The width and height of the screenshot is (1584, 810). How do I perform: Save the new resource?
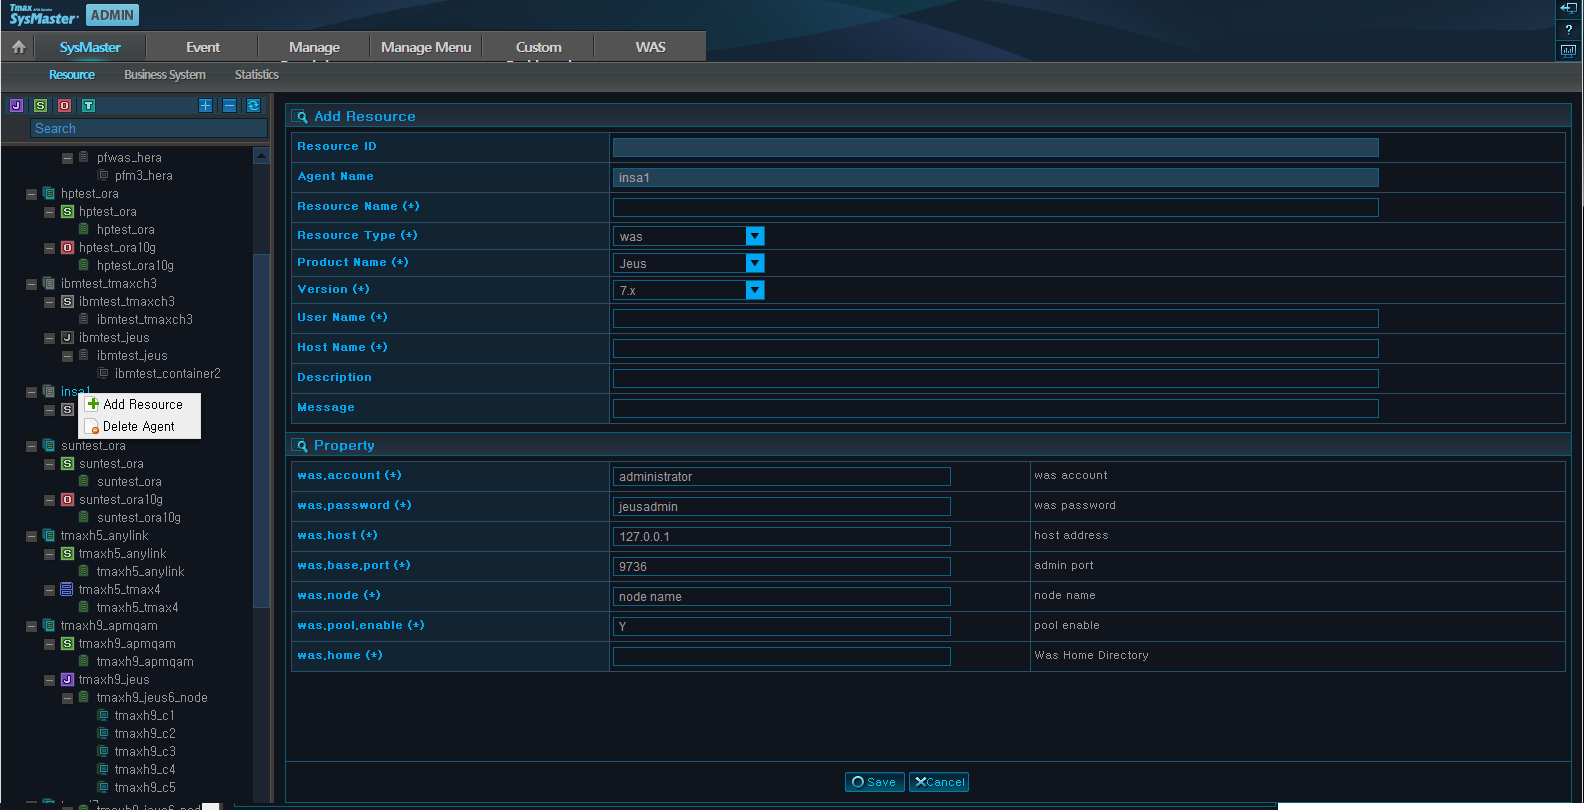(875, 782)
